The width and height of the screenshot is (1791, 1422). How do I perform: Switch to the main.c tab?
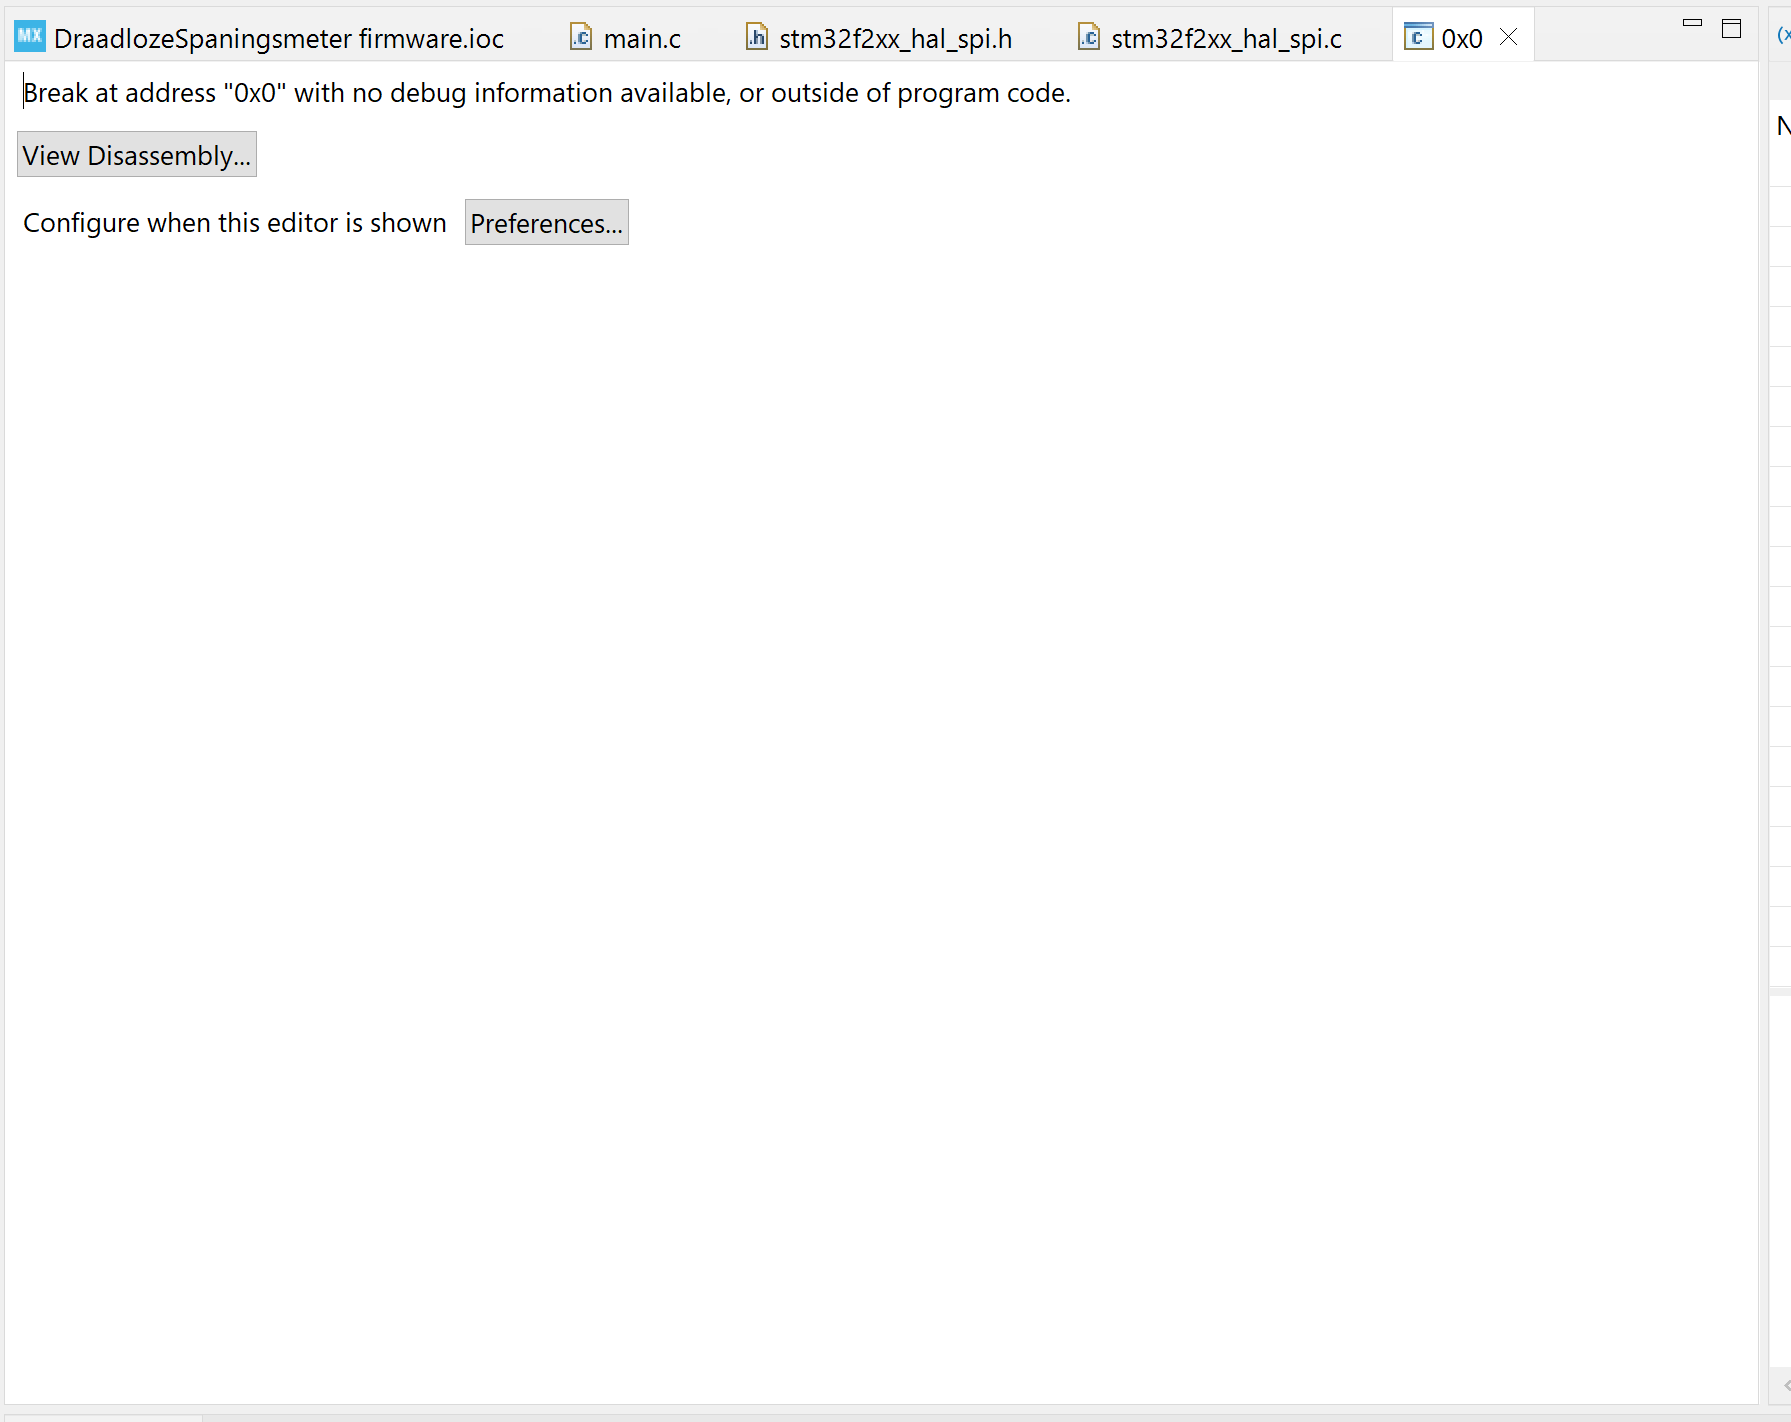coord(641,39)
